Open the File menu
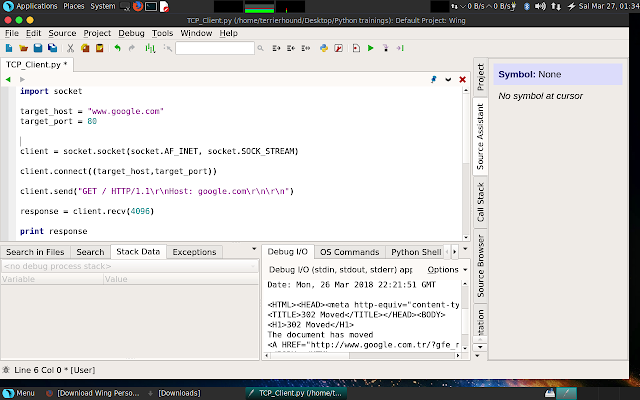The height and width of the screenshot is (400, 640). coord(12,33)
